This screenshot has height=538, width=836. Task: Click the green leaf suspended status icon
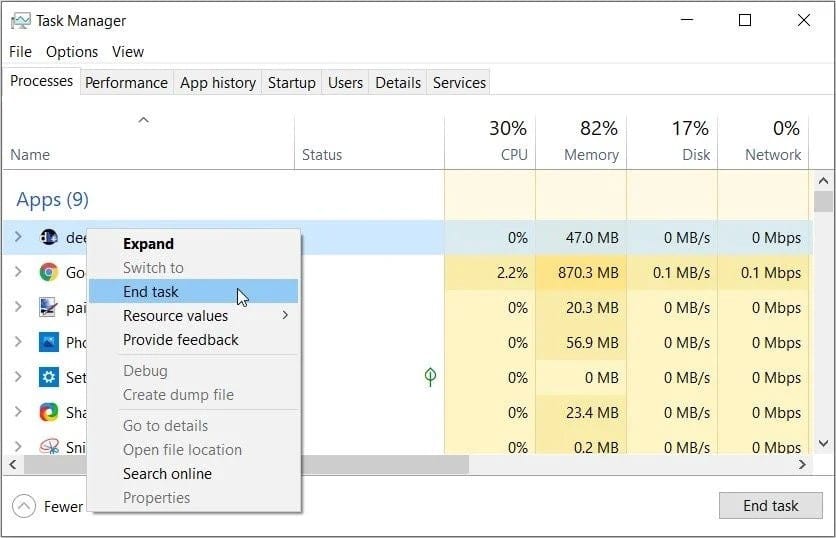pos(430,377)
